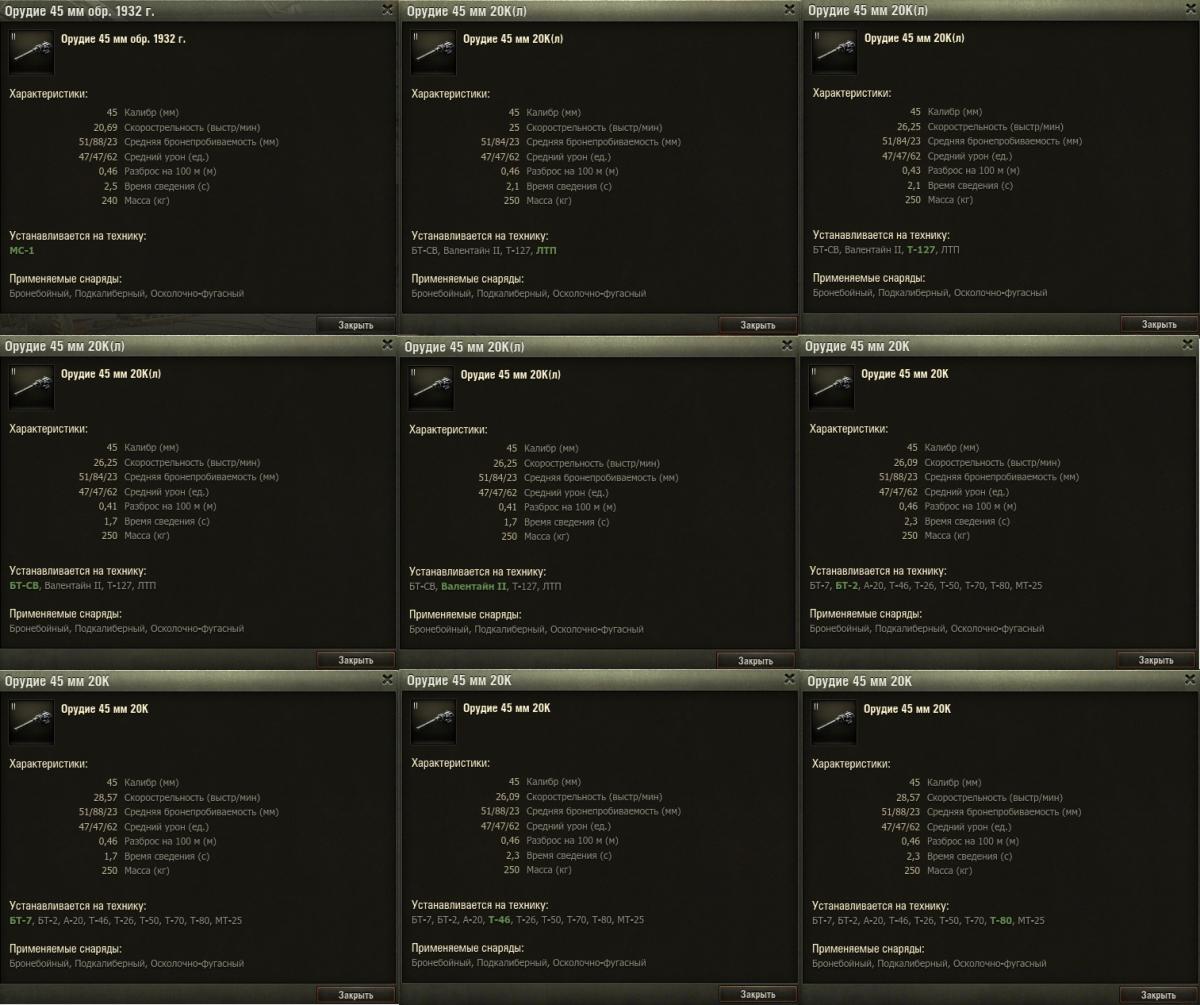This screenshot has height=1005, width=1200.
Task: Click Закрыть in window with Т-80 highlighted
Action: click(x=1159, y=995)
